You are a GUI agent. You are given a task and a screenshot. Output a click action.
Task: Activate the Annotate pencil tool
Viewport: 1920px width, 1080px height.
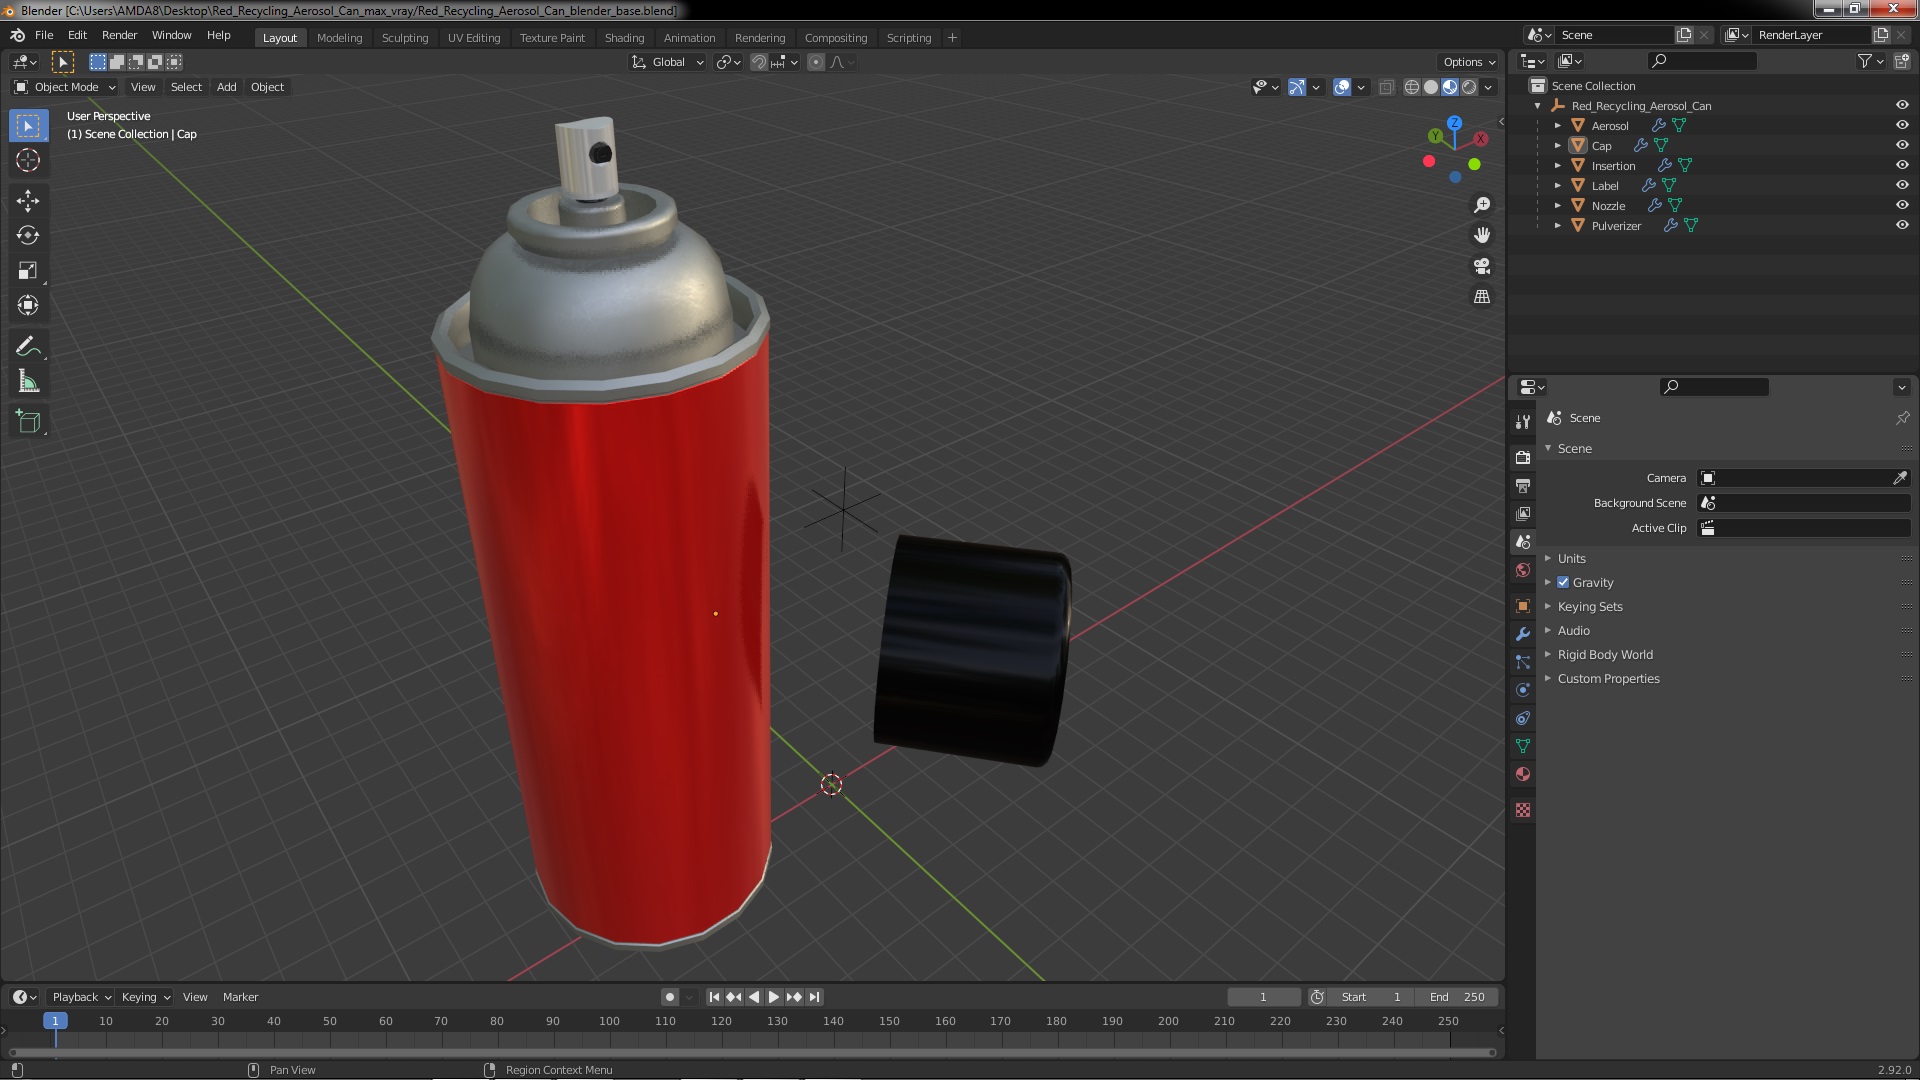tap(28, 346)
